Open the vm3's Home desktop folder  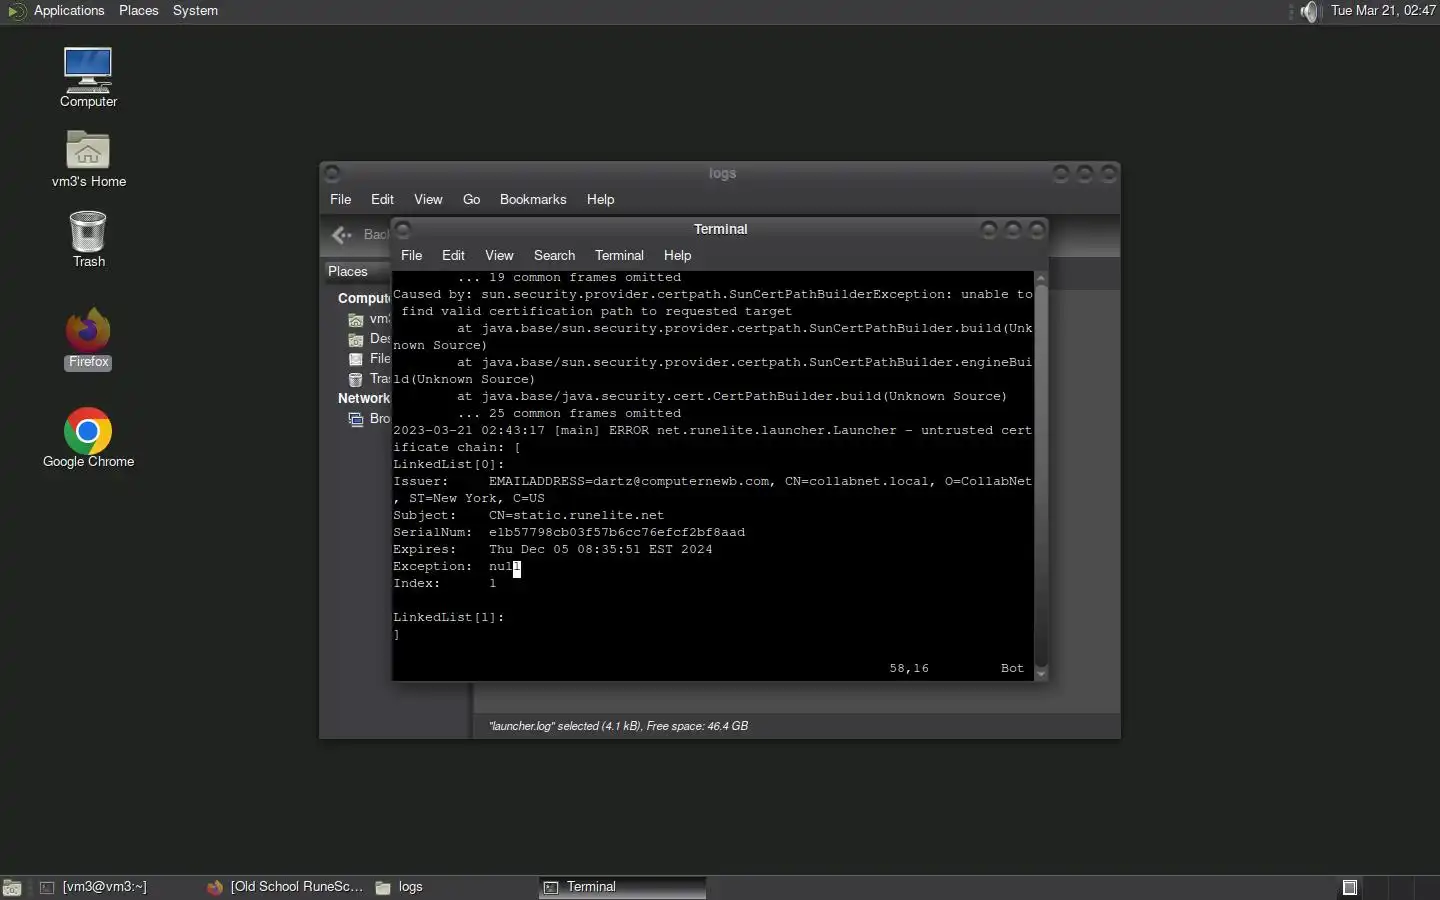click(88, 159)
